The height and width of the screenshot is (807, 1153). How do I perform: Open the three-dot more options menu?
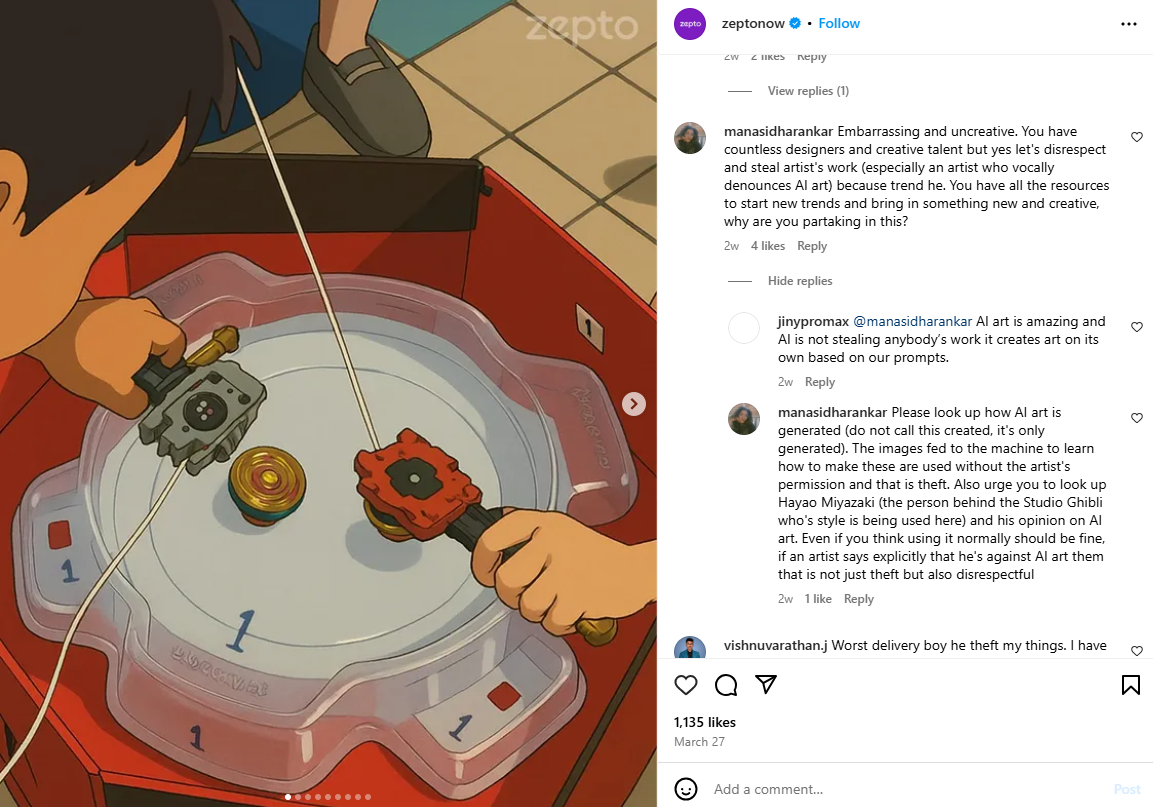point(1129,24)
